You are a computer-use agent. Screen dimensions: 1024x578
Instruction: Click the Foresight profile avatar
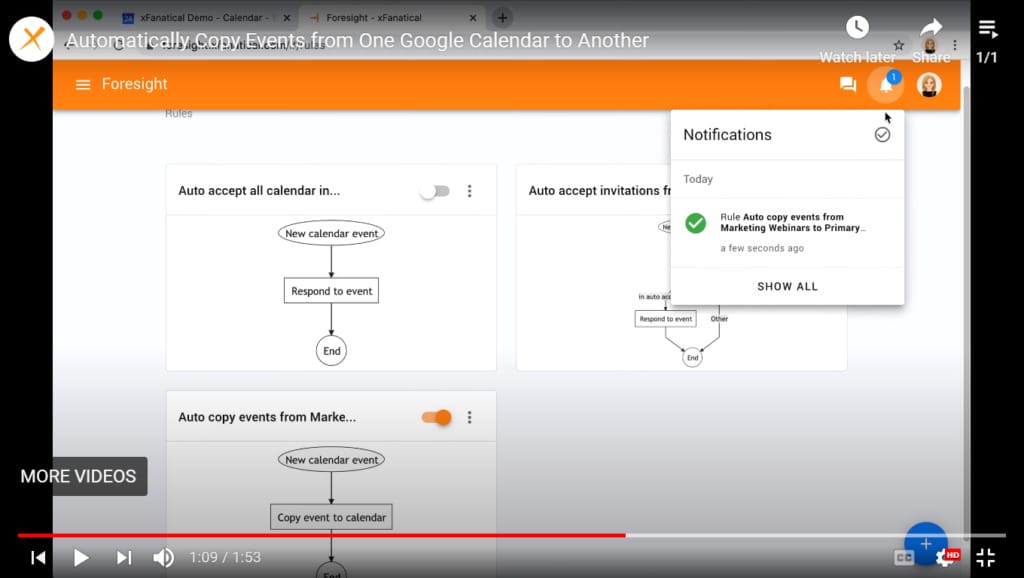929,84
